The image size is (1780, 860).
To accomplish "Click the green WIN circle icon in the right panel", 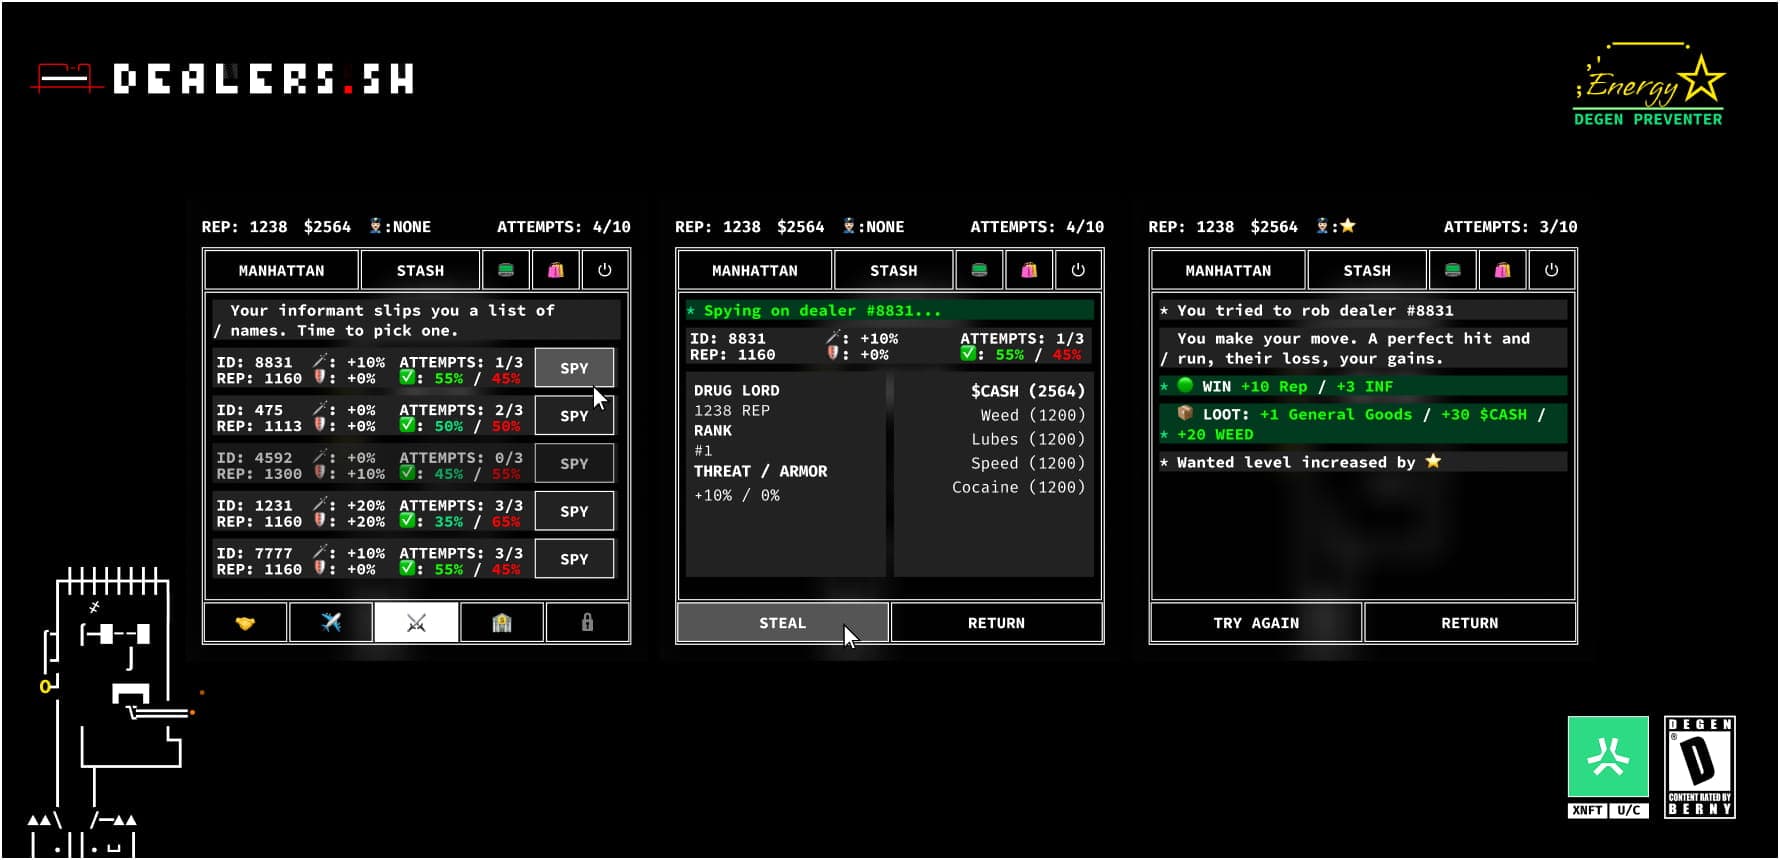I will coord(1186,385).
